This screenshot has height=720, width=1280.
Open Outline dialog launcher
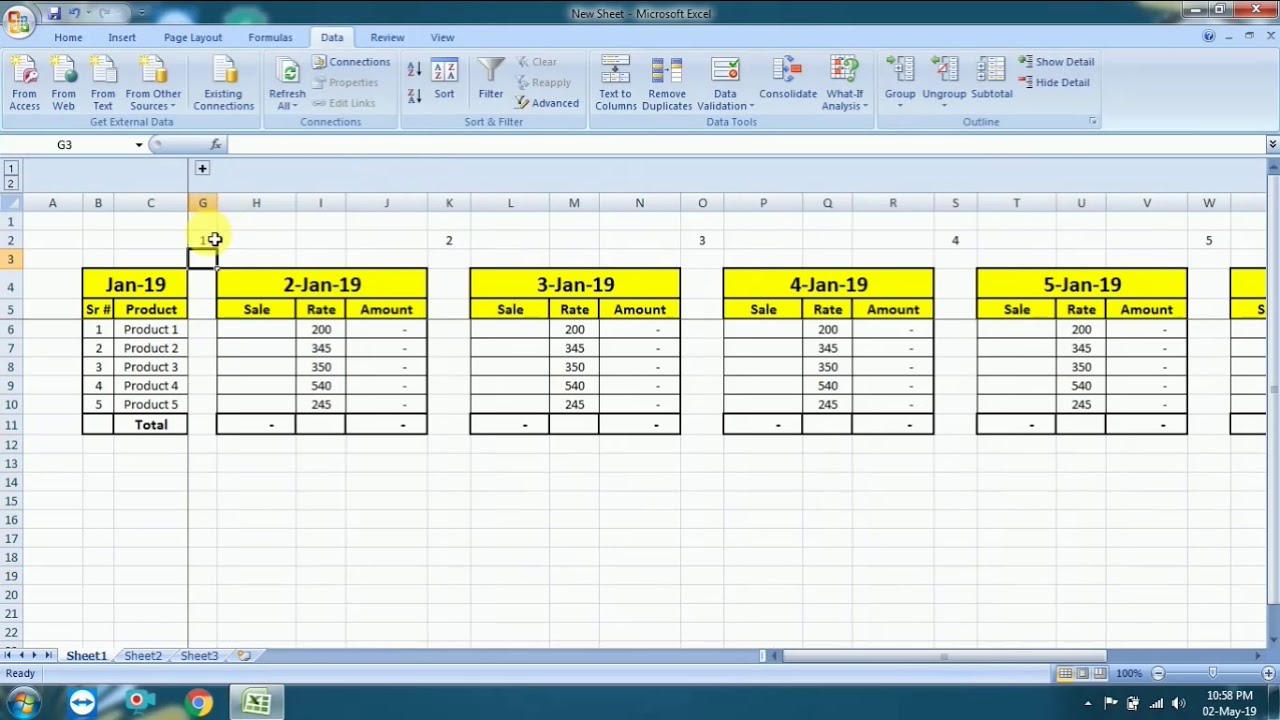tap(1093, 122)
